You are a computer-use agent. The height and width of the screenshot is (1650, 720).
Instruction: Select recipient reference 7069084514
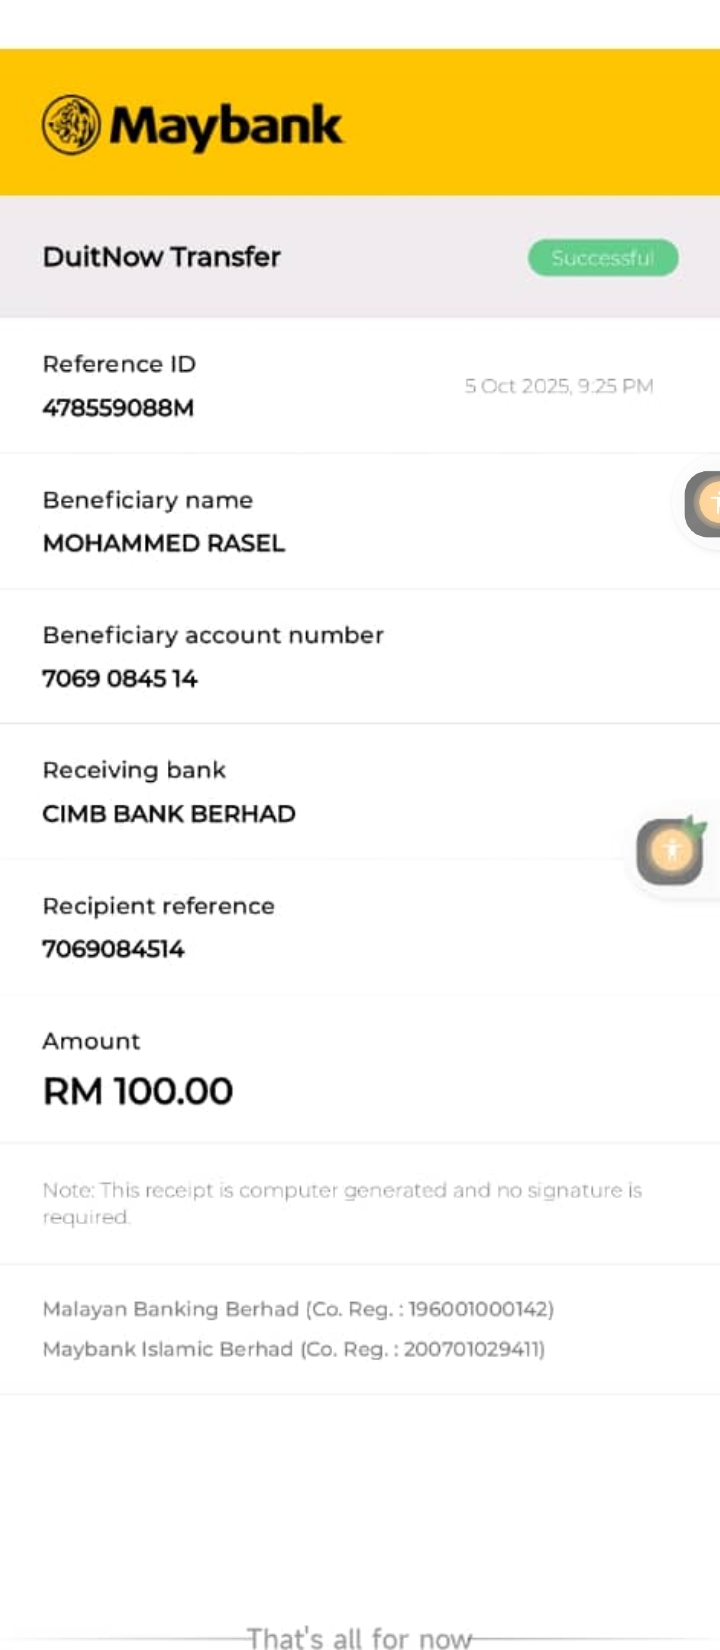coord(113,949)
